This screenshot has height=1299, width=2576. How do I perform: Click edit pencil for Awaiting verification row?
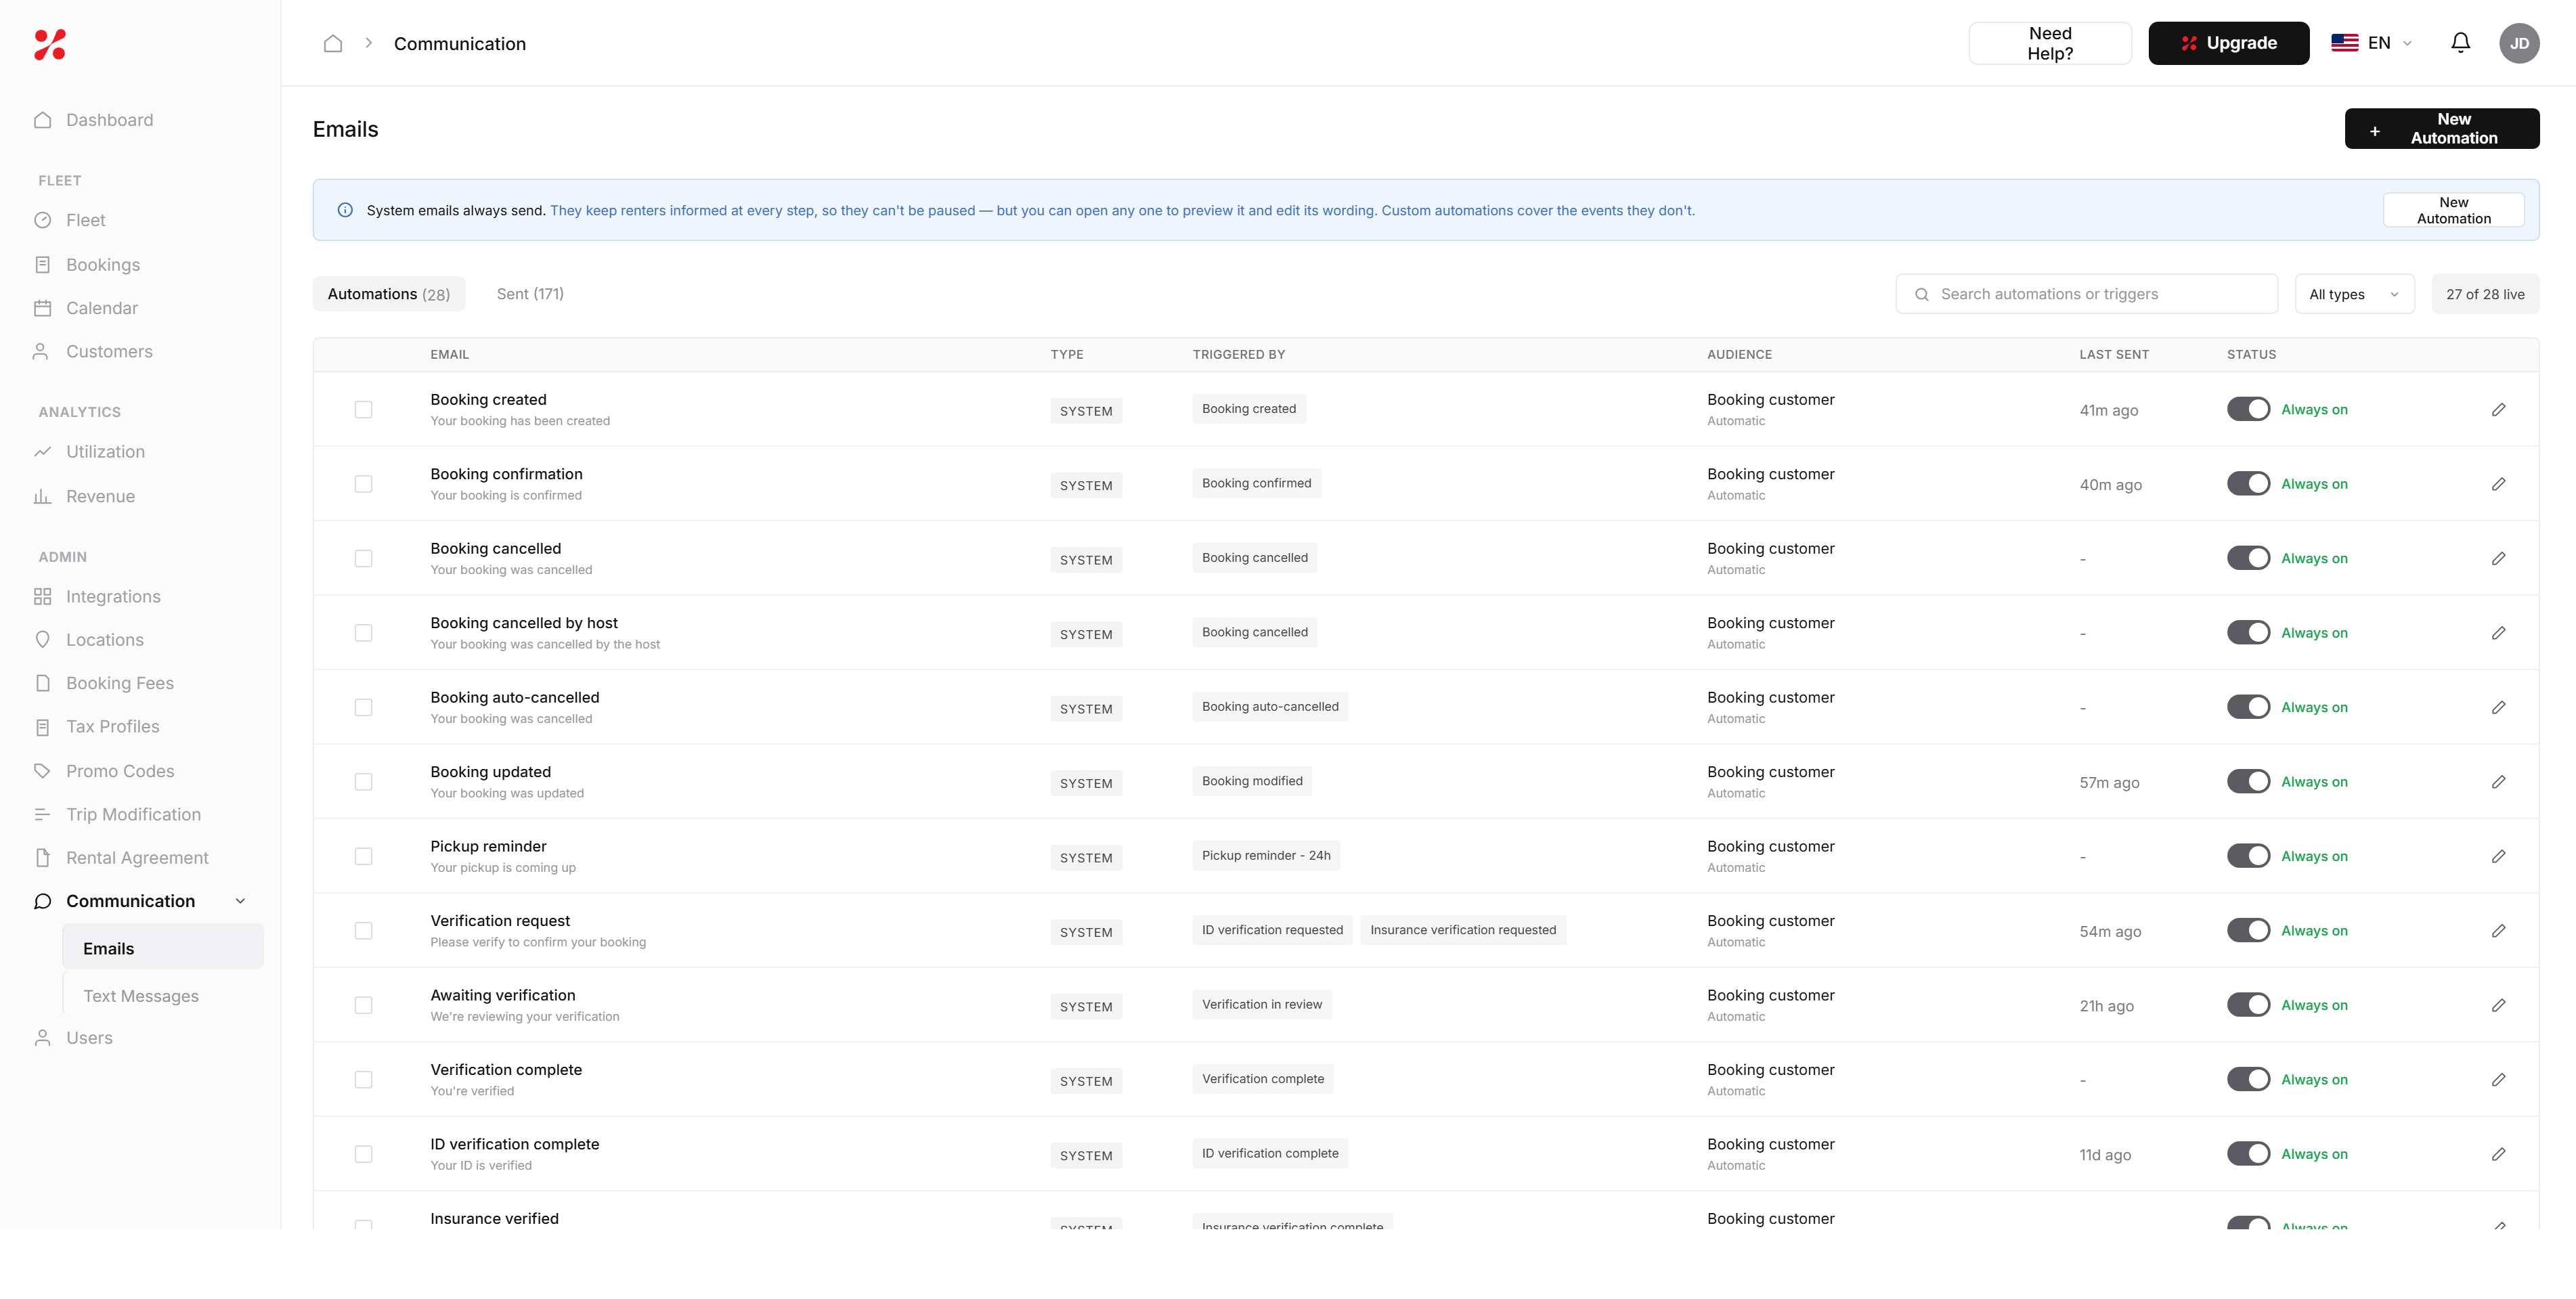click(x=2498, y=1005)
